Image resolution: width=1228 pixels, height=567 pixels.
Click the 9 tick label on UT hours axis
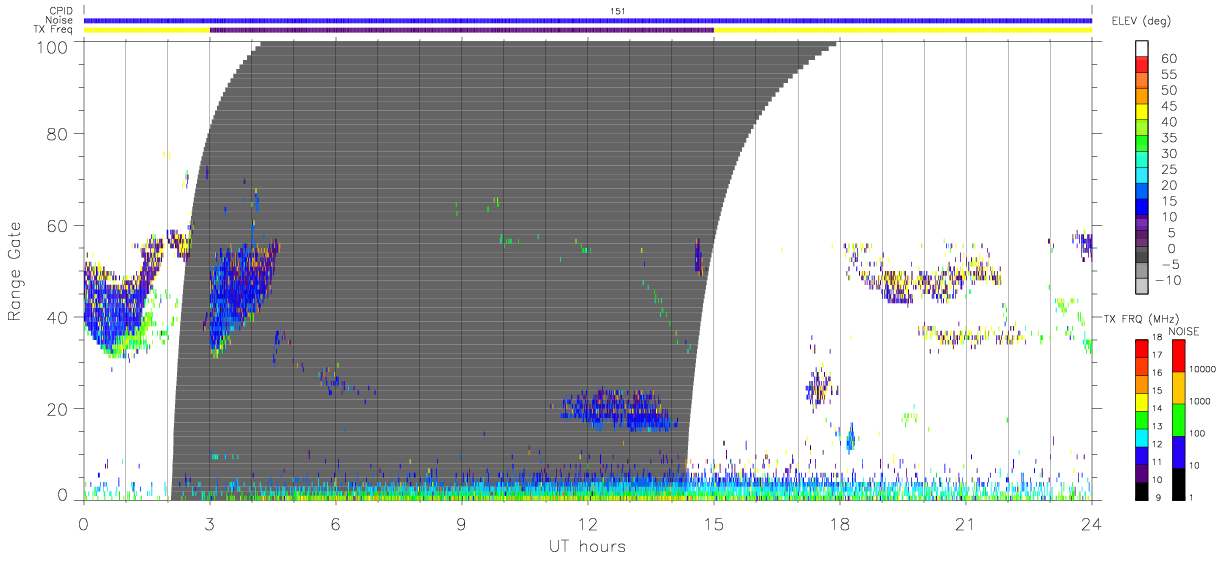(x=461, y=523)
